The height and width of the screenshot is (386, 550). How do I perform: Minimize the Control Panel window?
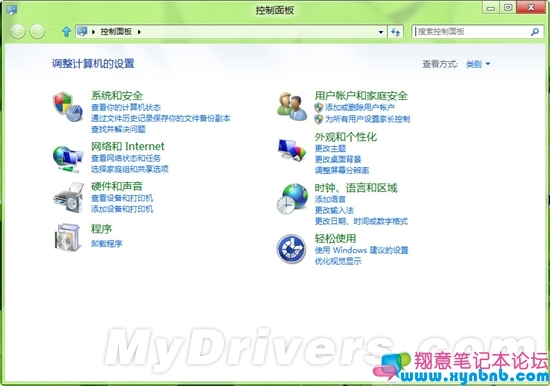(491, 8)
